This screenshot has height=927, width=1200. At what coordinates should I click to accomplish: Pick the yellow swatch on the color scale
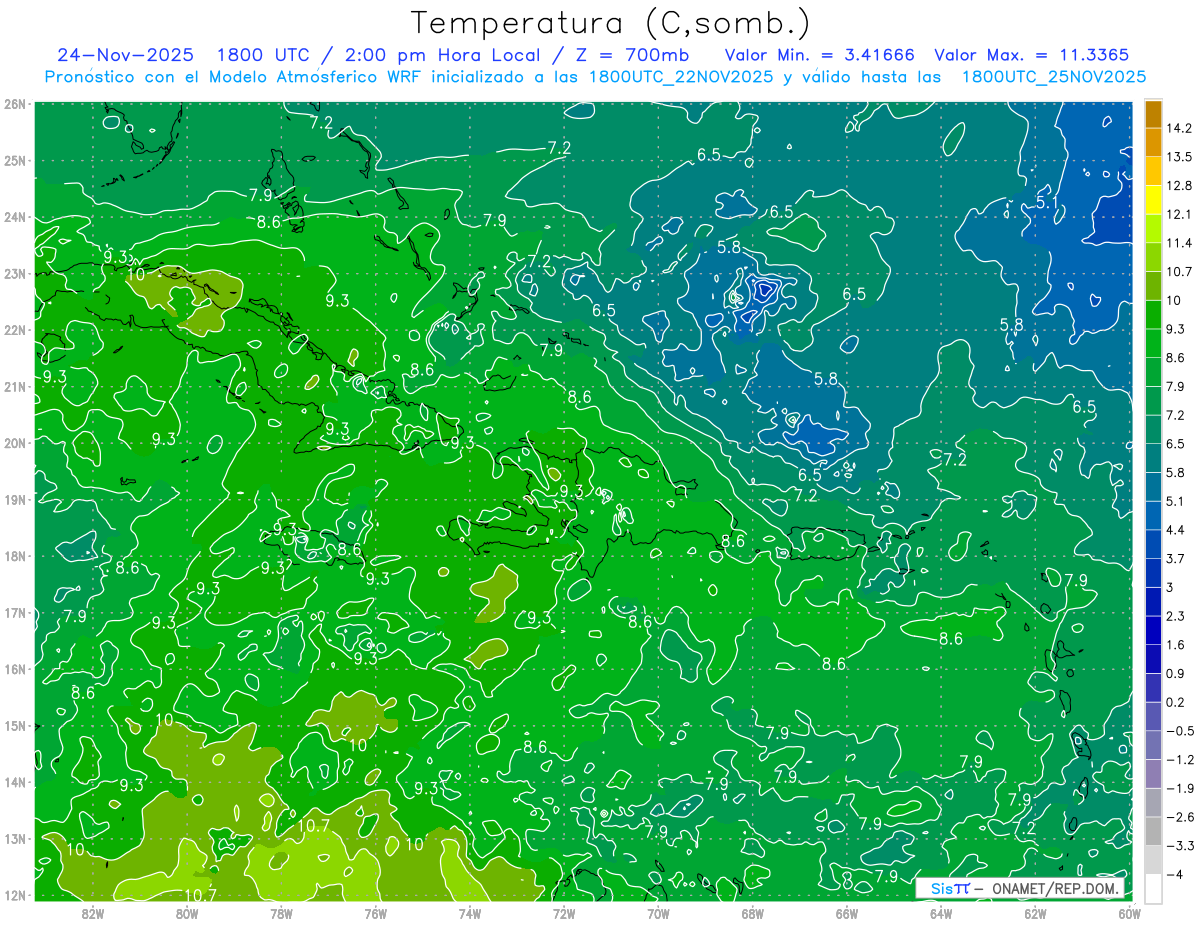[x=1153, y=200]
